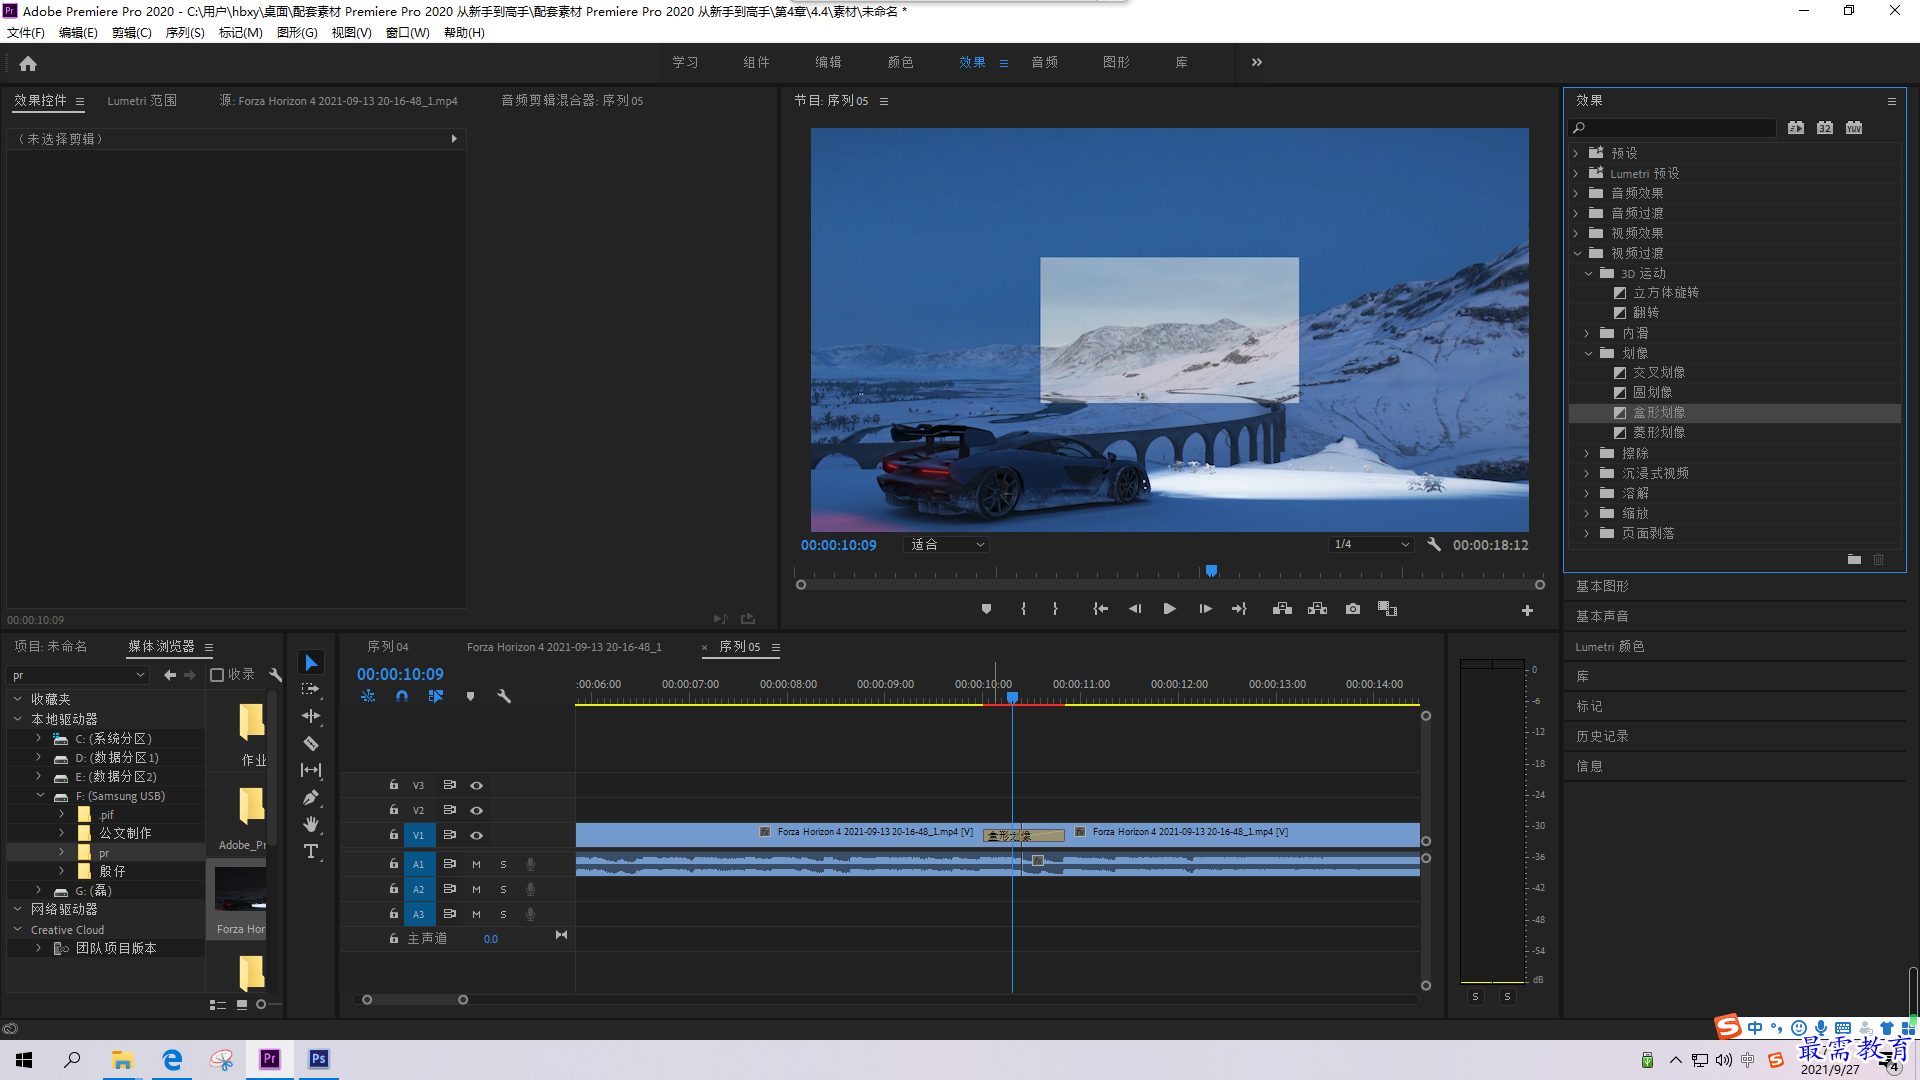The height and width of the screenshot is (1080, 1920).
Task: Play the program monitor
Action: 1169,609
